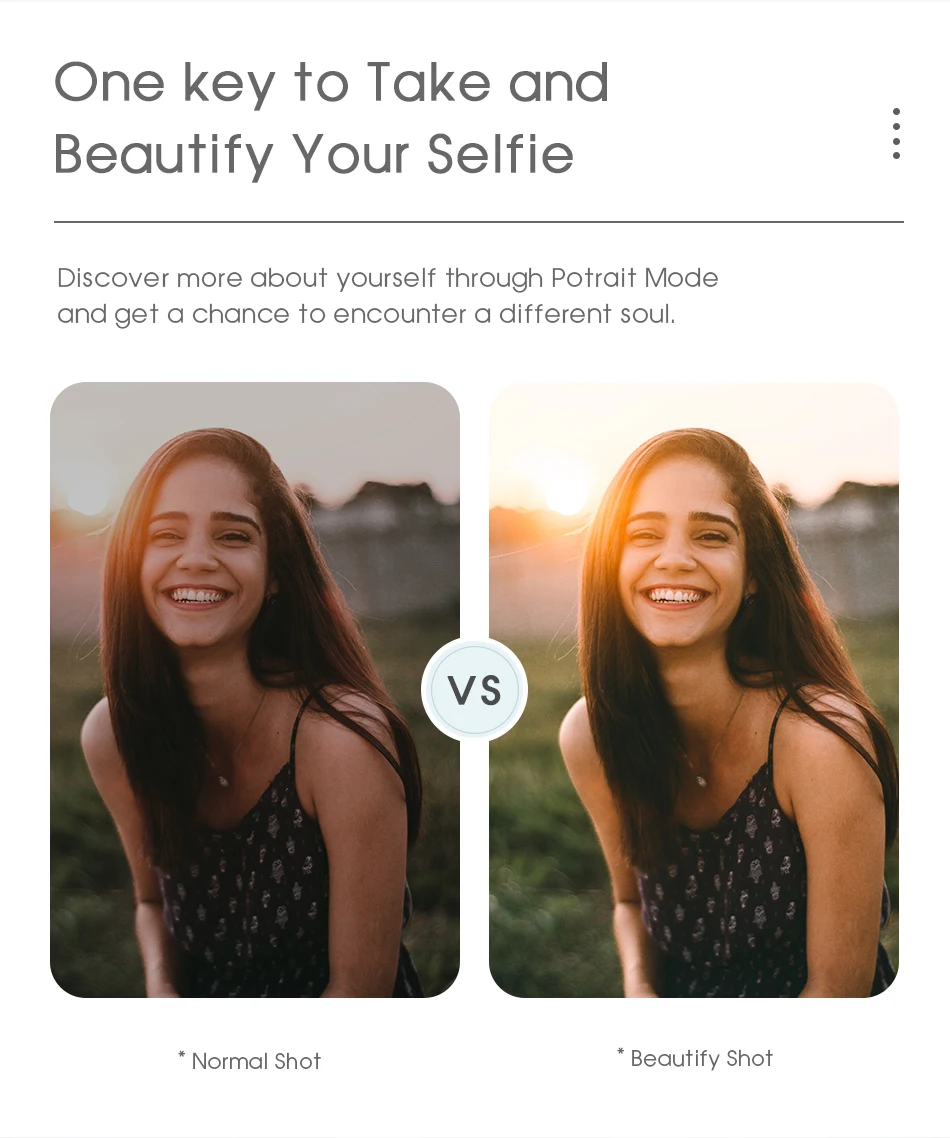The image size is (950, 1138).
Task: Click the horizontal divider under the heading
Action: pyautogui.click(x=478, y=221)
